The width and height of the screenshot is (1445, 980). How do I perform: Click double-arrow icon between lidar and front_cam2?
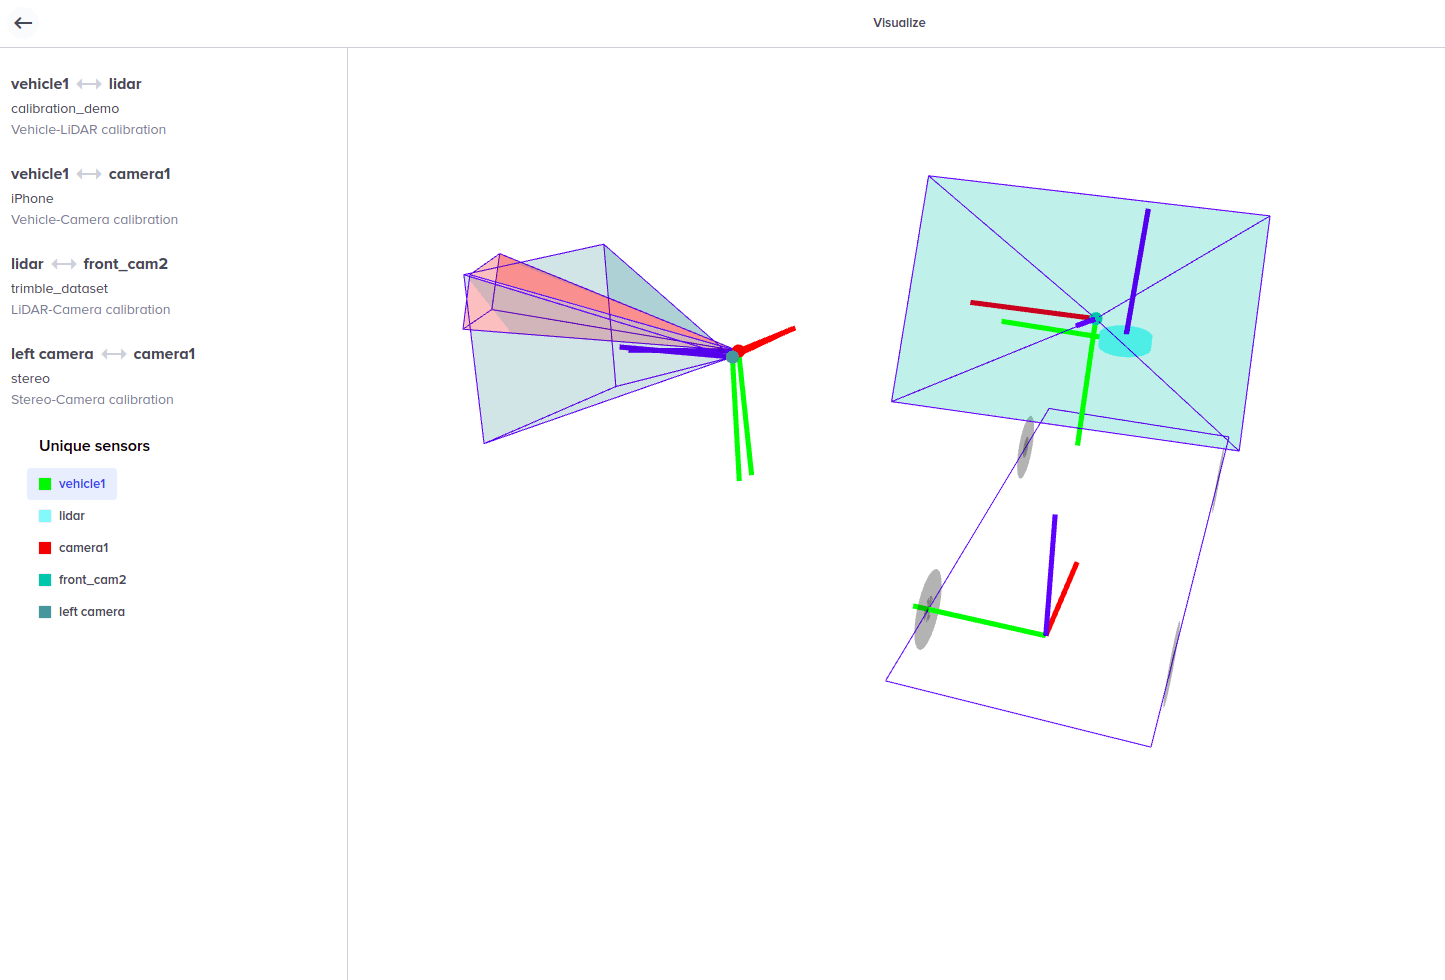[x=64, y=264]
